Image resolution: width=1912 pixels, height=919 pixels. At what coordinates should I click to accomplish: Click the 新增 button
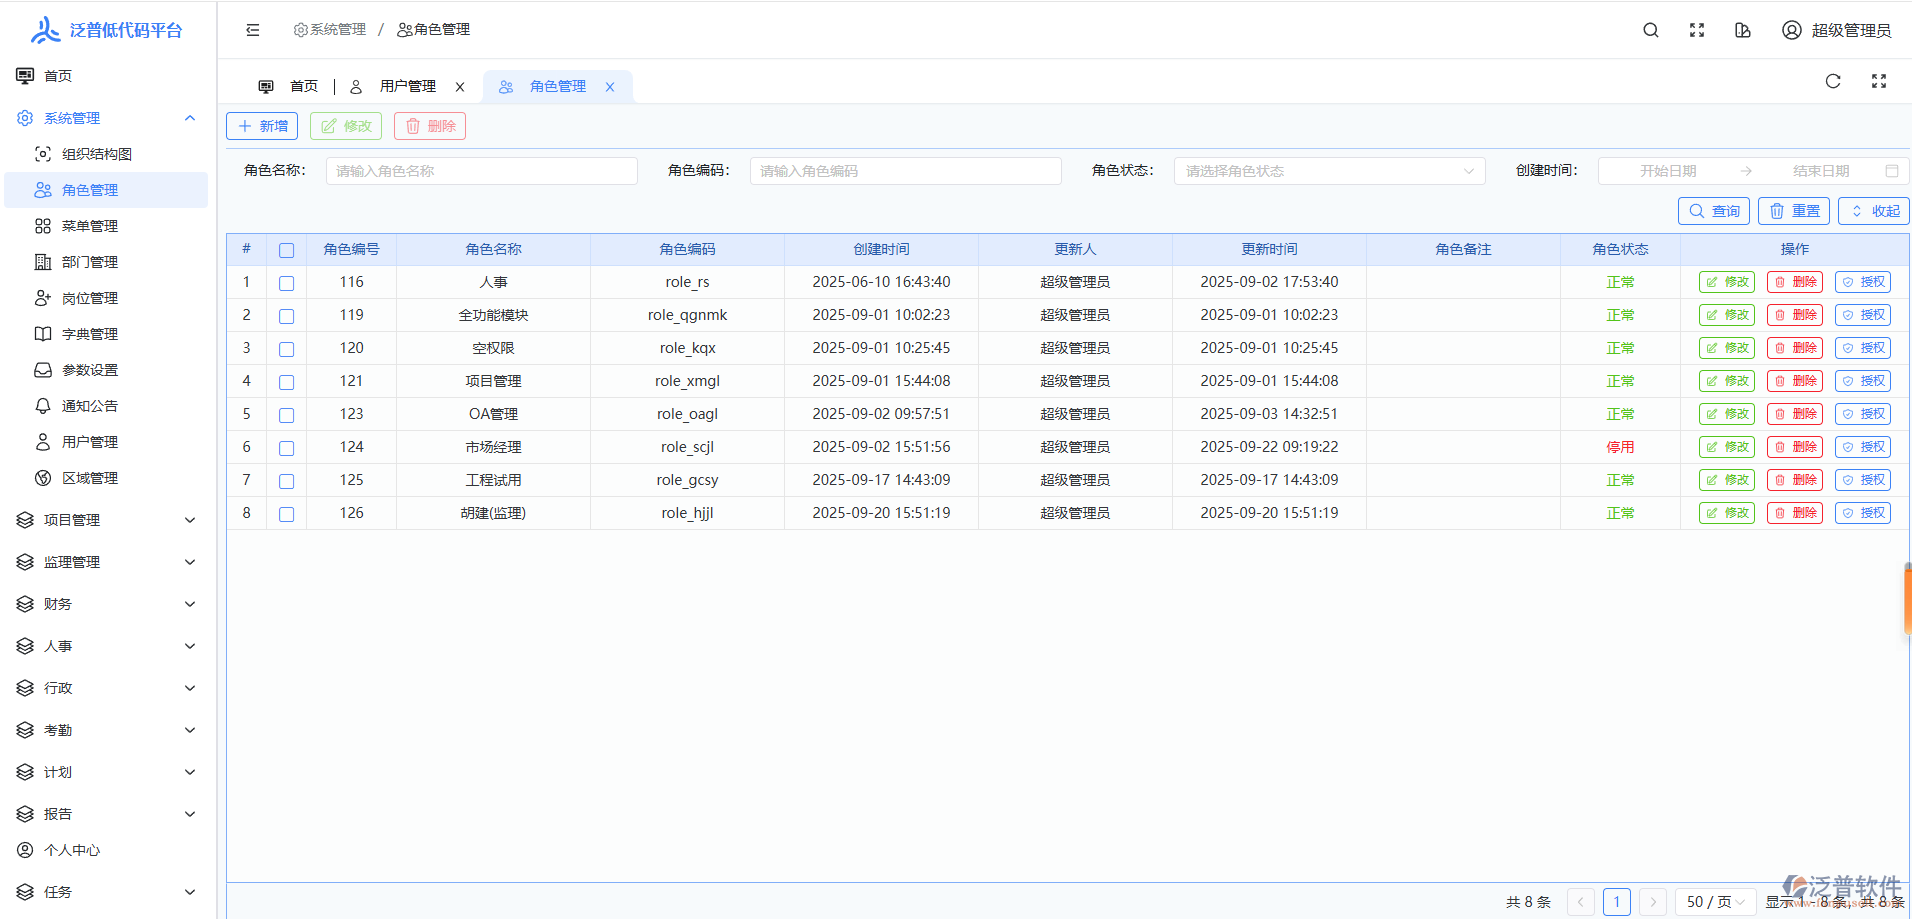click(x=262, y=126)
